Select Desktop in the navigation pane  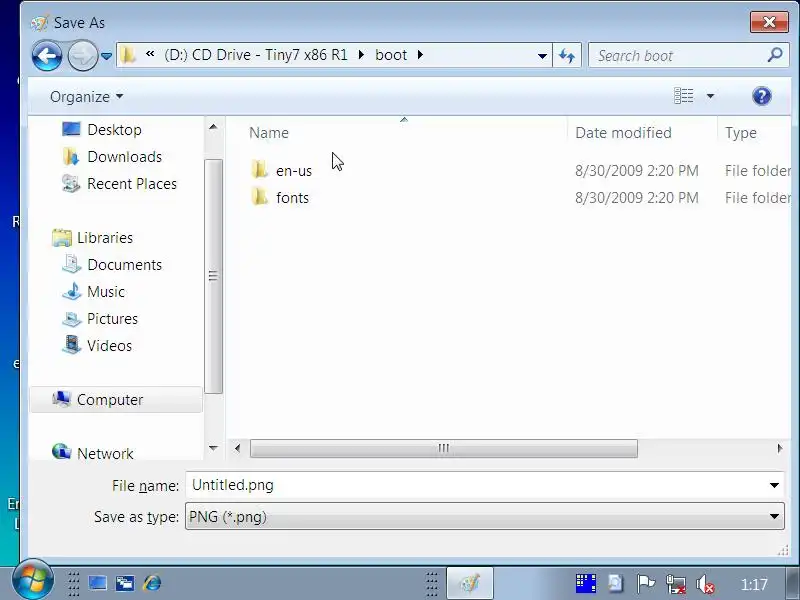click(x=114, y=130)
